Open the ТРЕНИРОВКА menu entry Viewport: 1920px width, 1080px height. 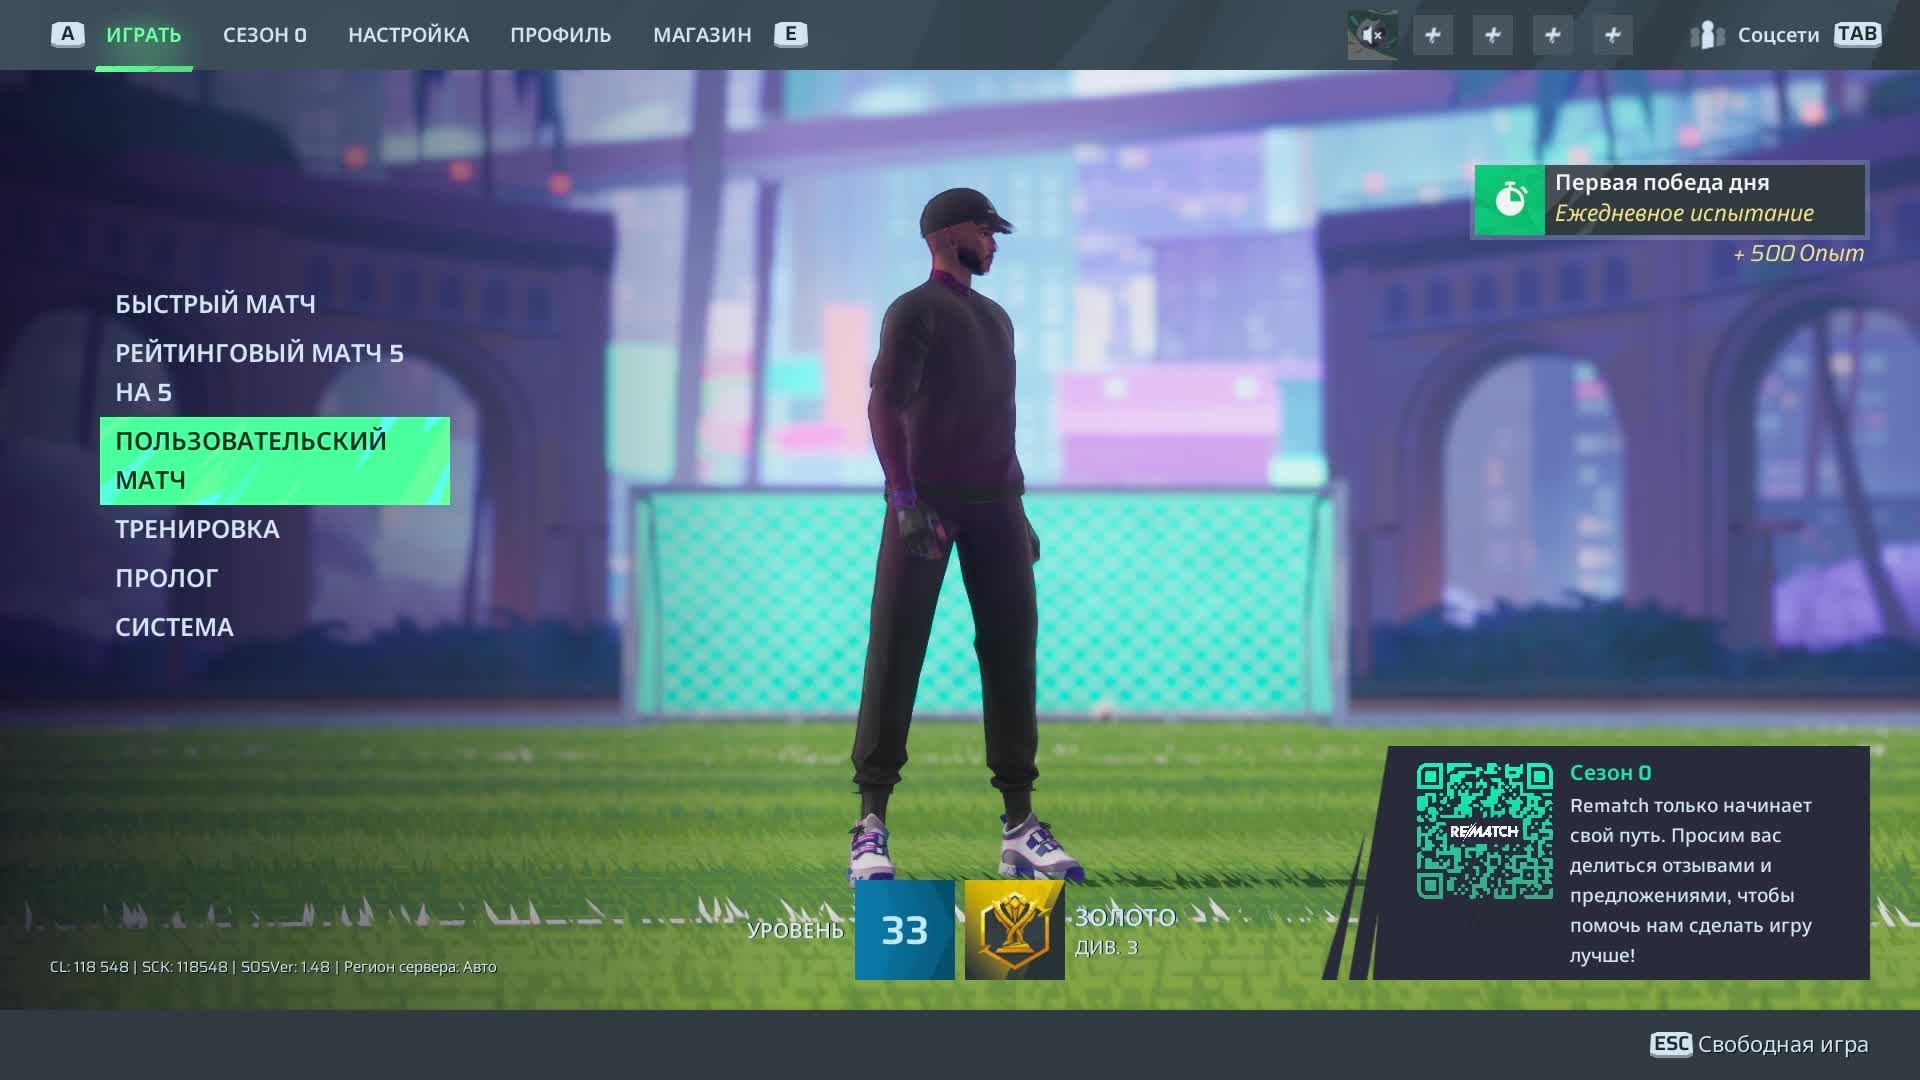click(x=197, y=529)
